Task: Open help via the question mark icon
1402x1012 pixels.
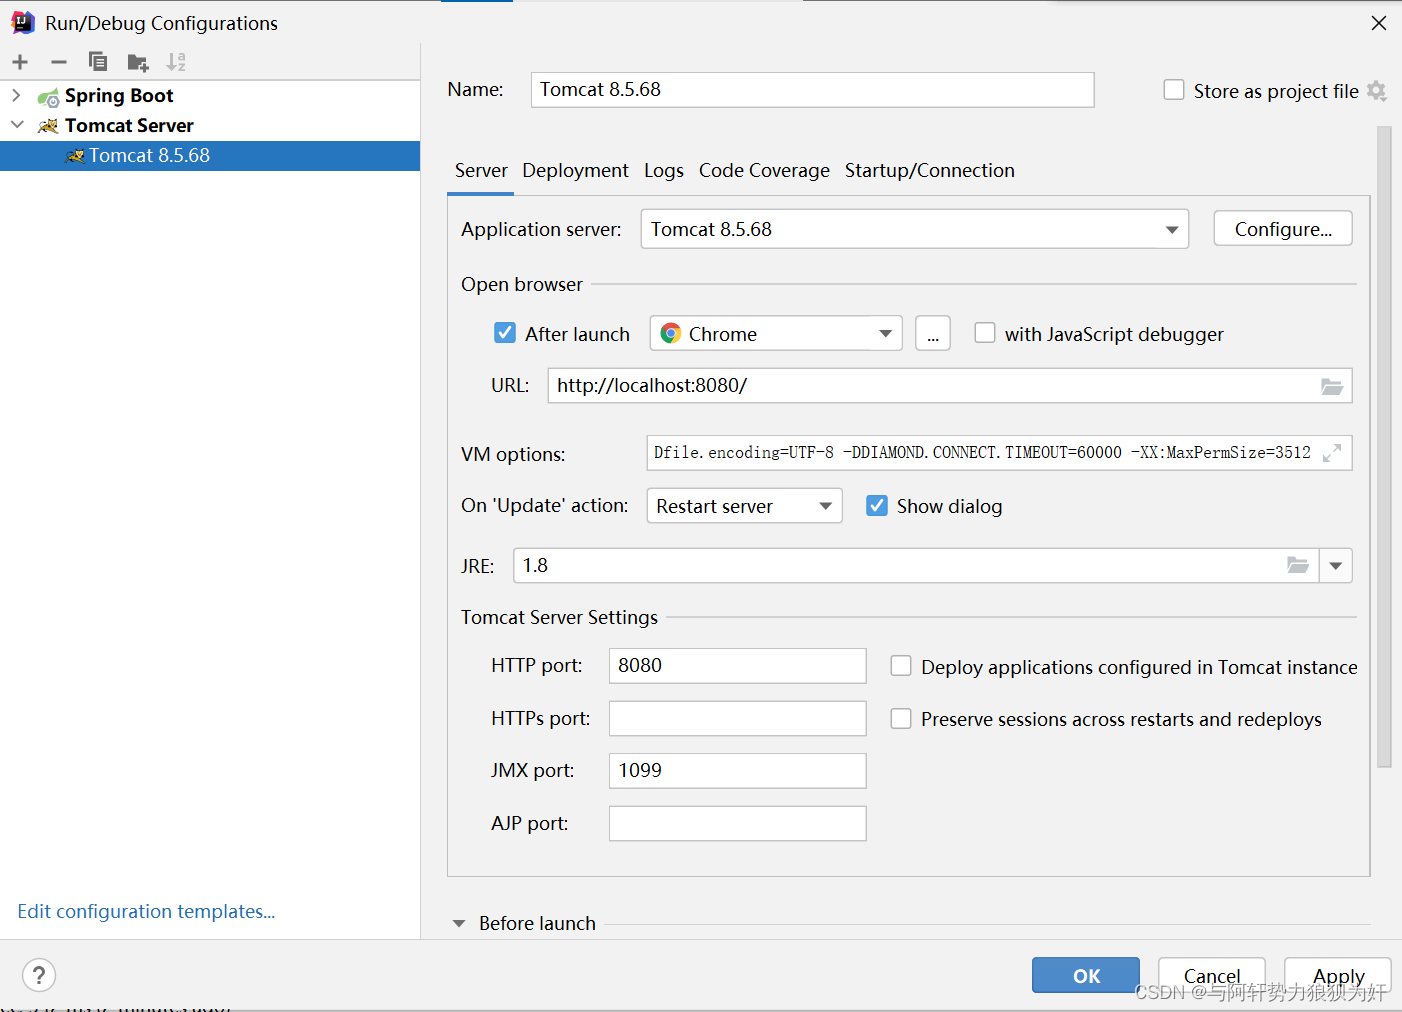Action: (x=38, y=975)
